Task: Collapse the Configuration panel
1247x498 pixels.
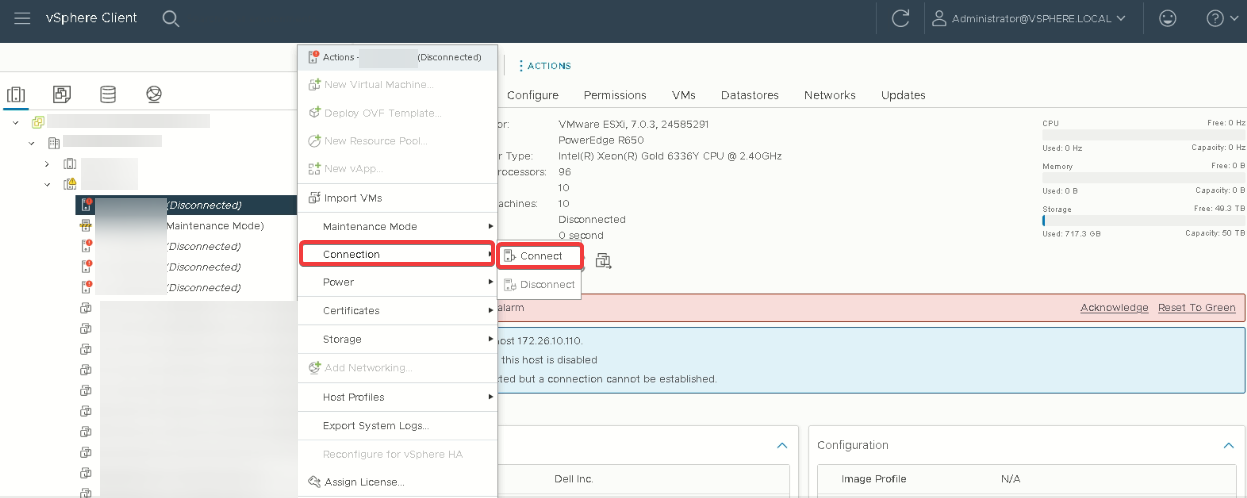Action: 1229,445
